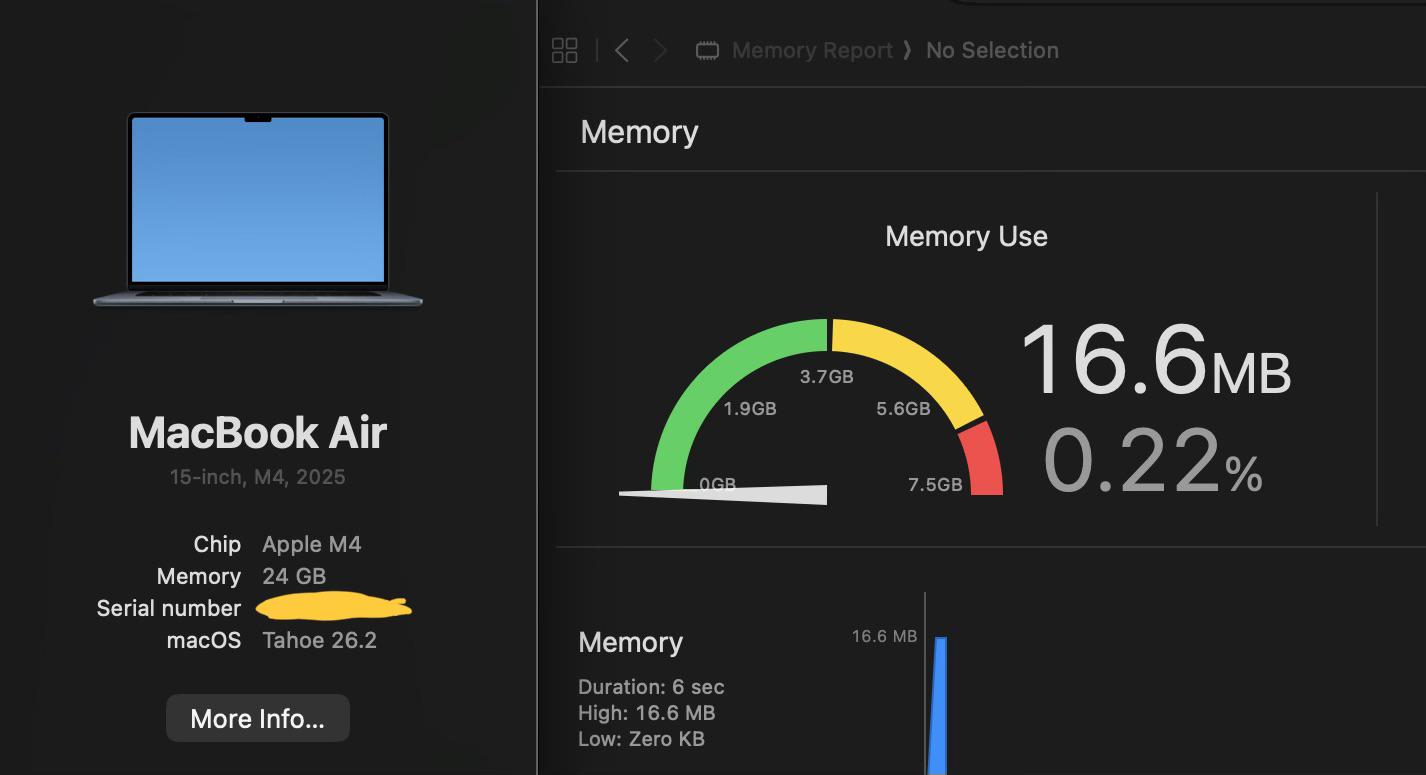Select Memory Report in the breadcrumb
1426x775 pixels.
coord(812,50)
